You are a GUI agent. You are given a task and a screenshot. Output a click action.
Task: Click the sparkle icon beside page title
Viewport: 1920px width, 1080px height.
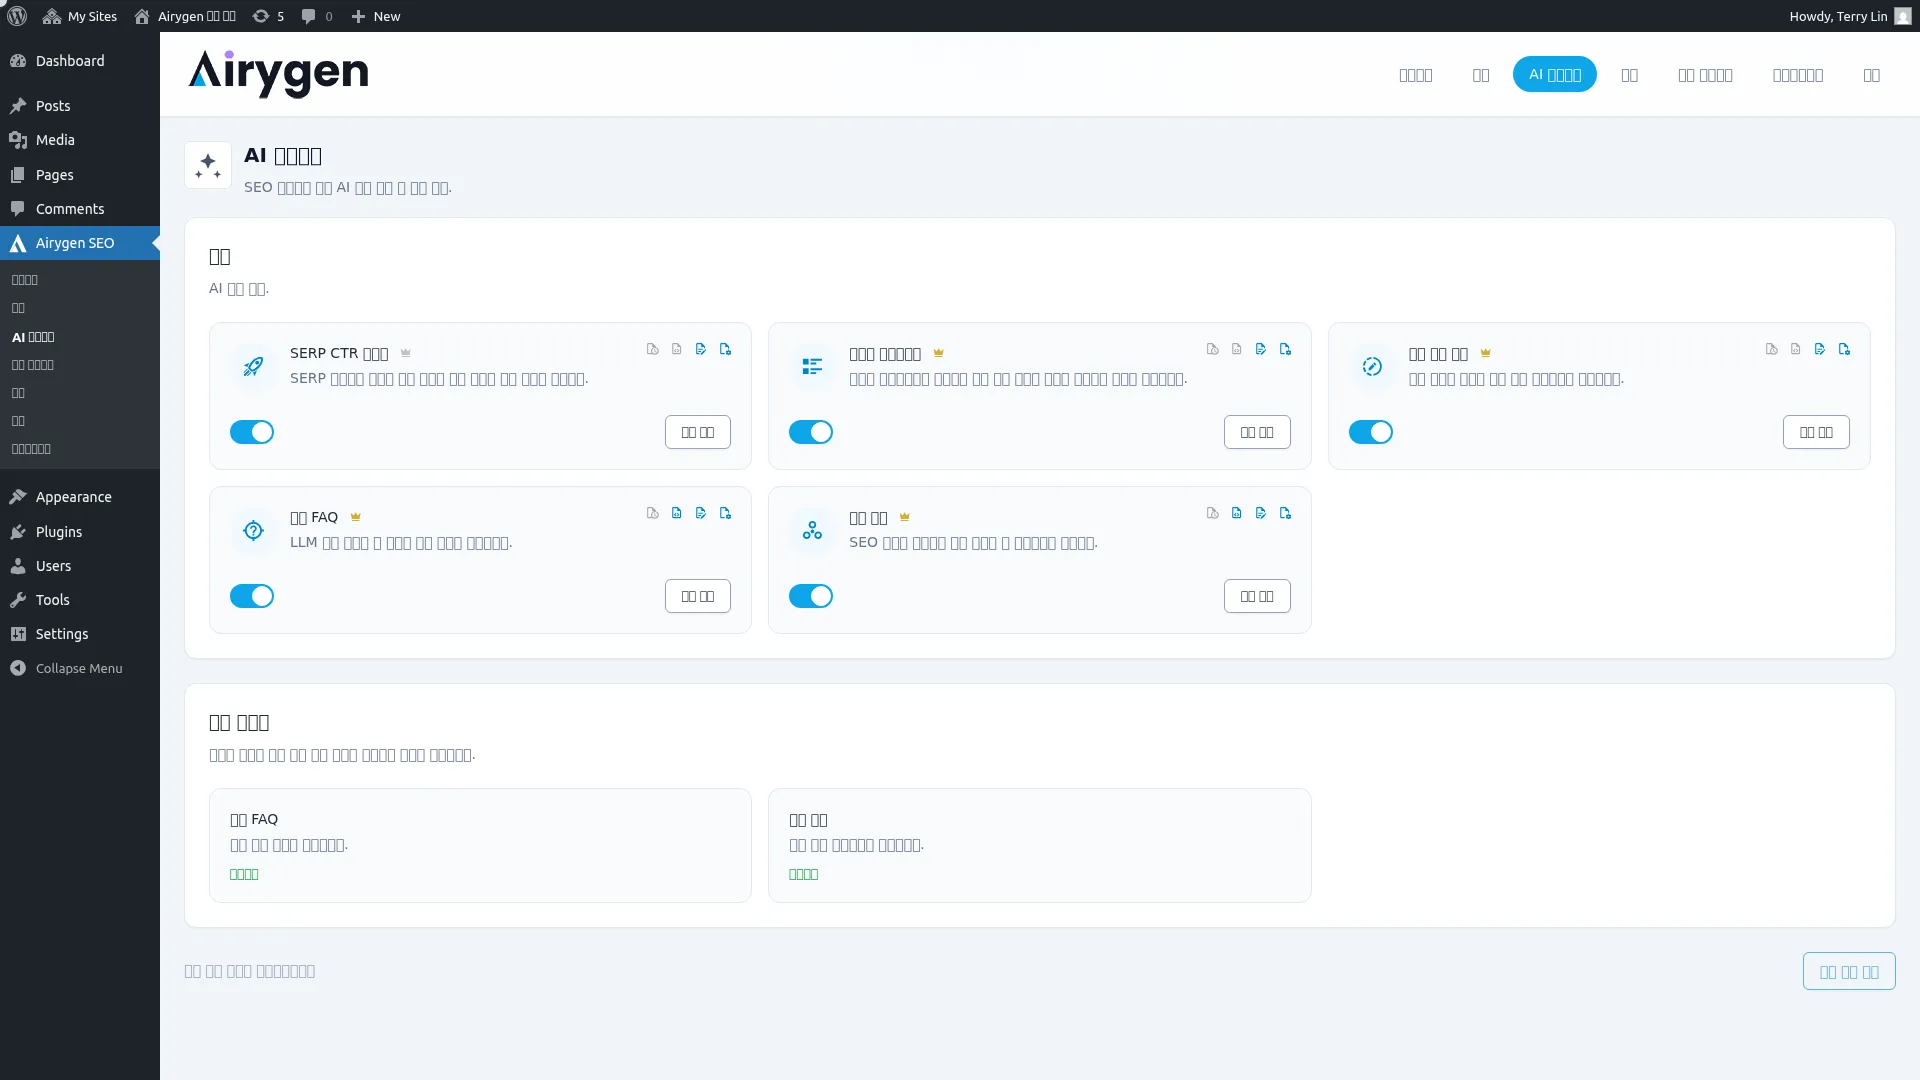click(208, 165)
